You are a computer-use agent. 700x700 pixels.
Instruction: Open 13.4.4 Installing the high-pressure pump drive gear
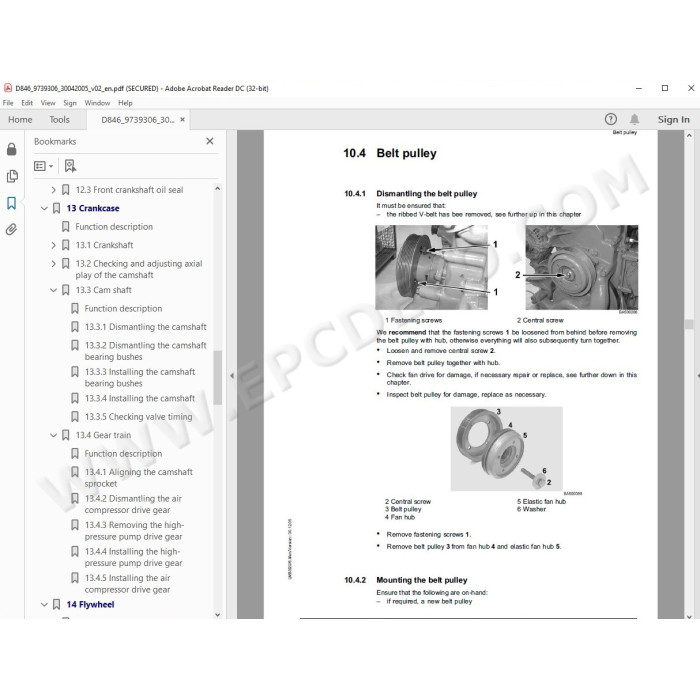point(133,557)
